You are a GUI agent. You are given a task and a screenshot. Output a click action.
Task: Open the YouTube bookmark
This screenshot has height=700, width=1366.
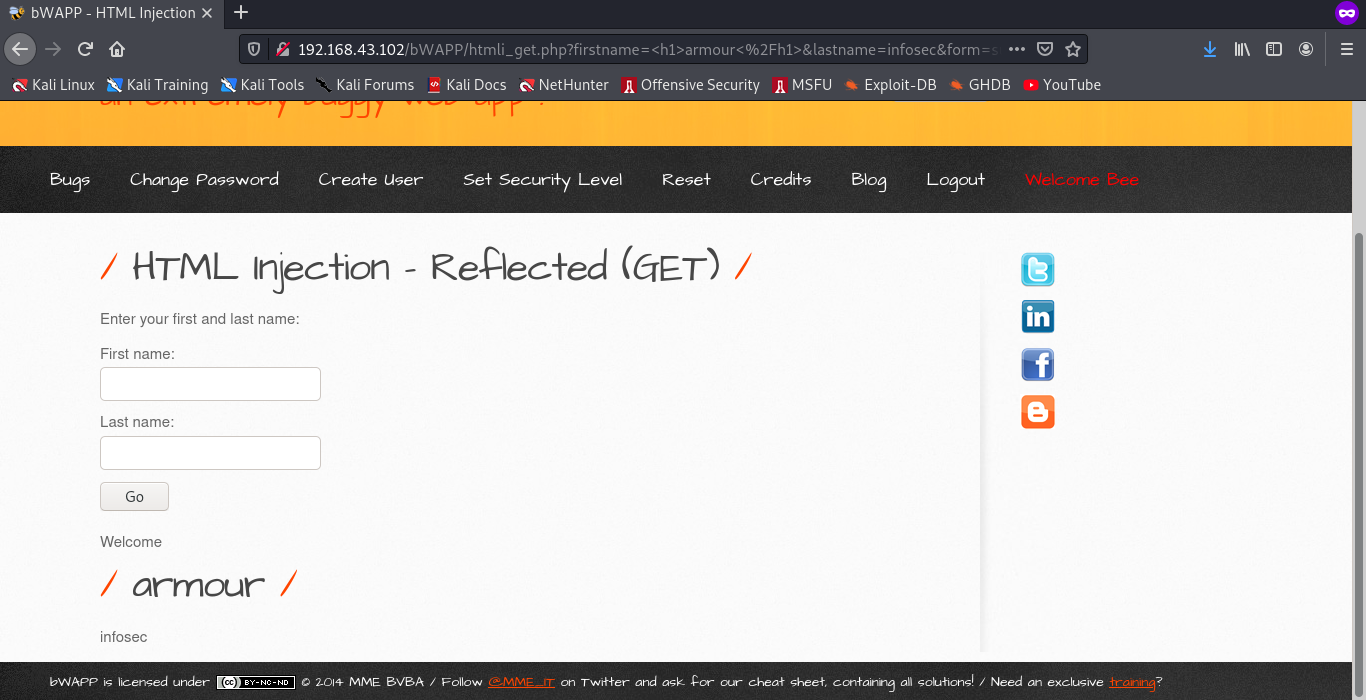[1061, 85]
